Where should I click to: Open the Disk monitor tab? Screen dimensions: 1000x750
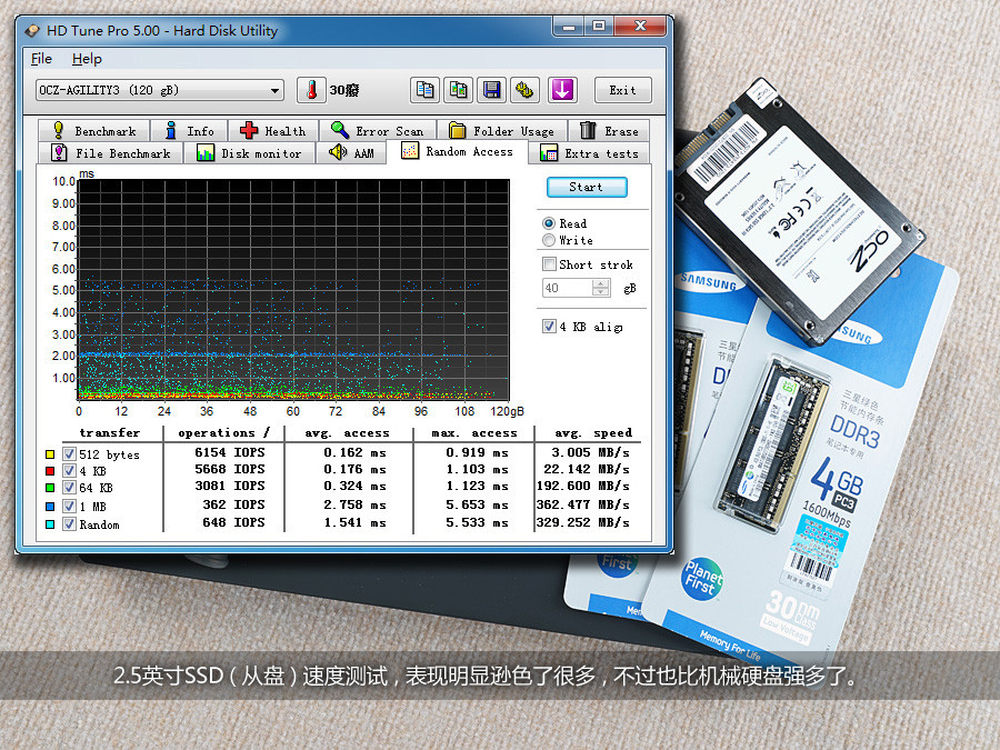[249, 153]
